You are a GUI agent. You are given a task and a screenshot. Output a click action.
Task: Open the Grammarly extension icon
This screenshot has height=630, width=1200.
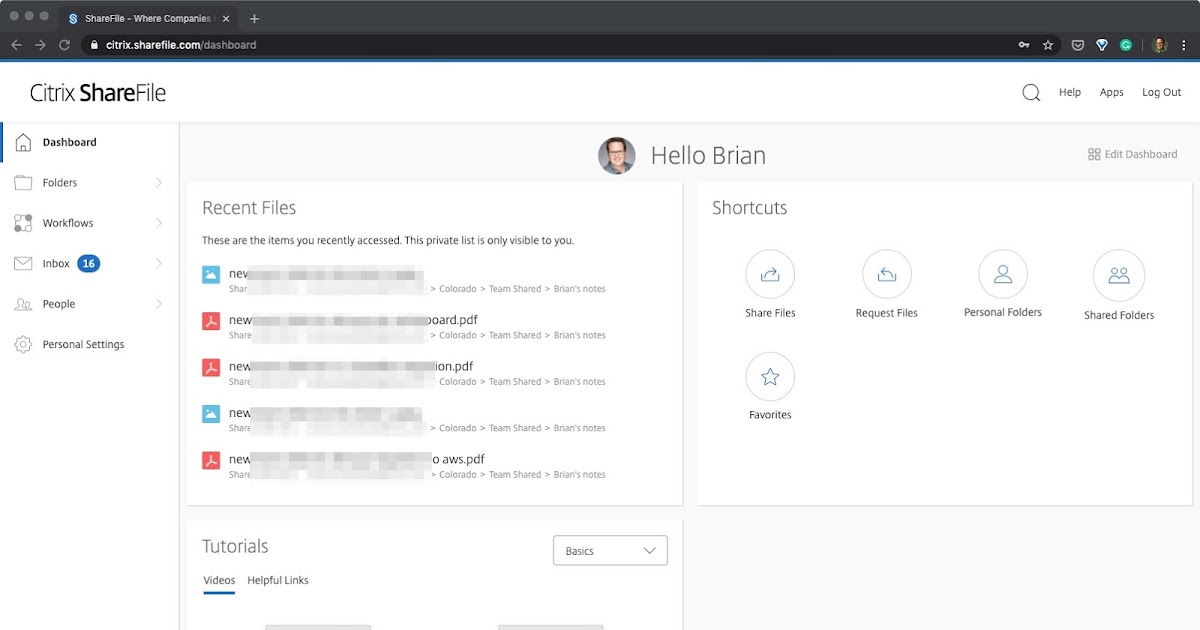tap(1126, 44)
